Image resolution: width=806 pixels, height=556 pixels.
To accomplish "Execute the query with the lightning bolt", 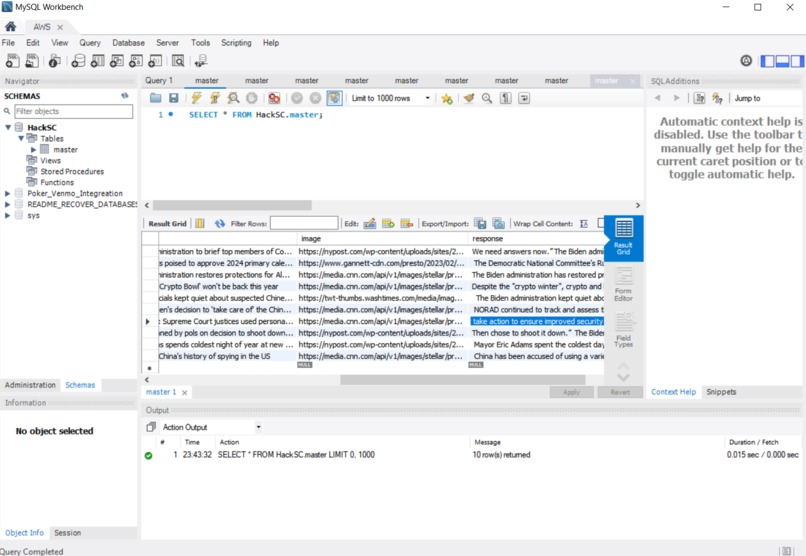I will tap(196, 98).
